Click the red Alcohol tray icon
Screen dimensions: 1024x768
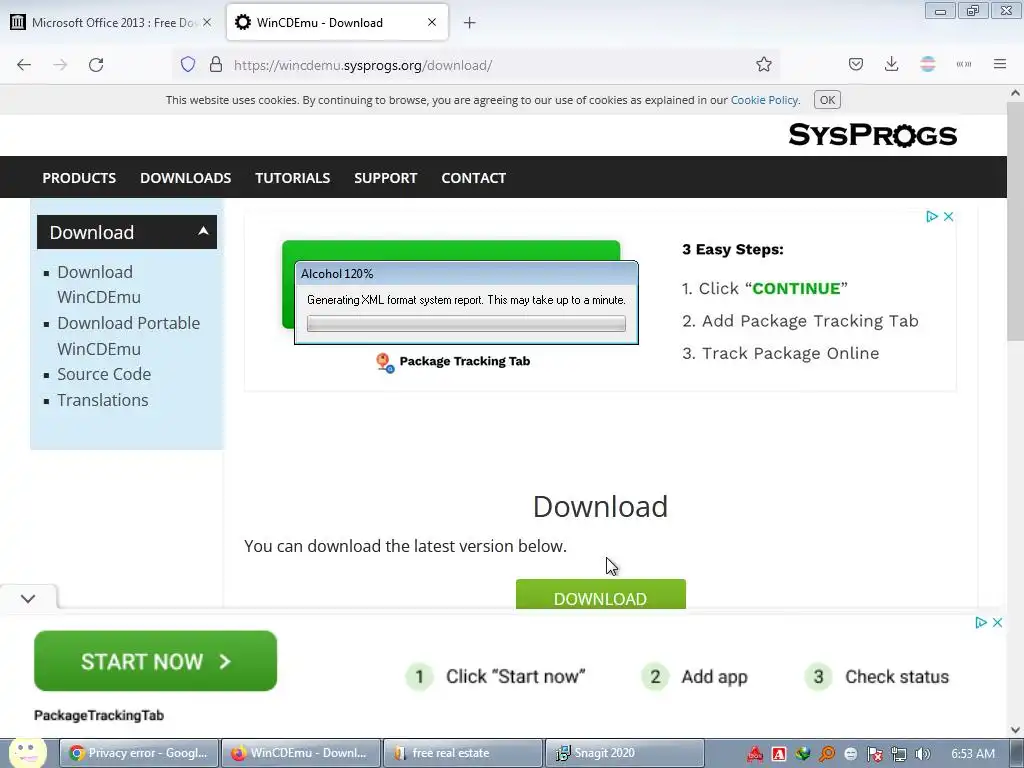755,754
